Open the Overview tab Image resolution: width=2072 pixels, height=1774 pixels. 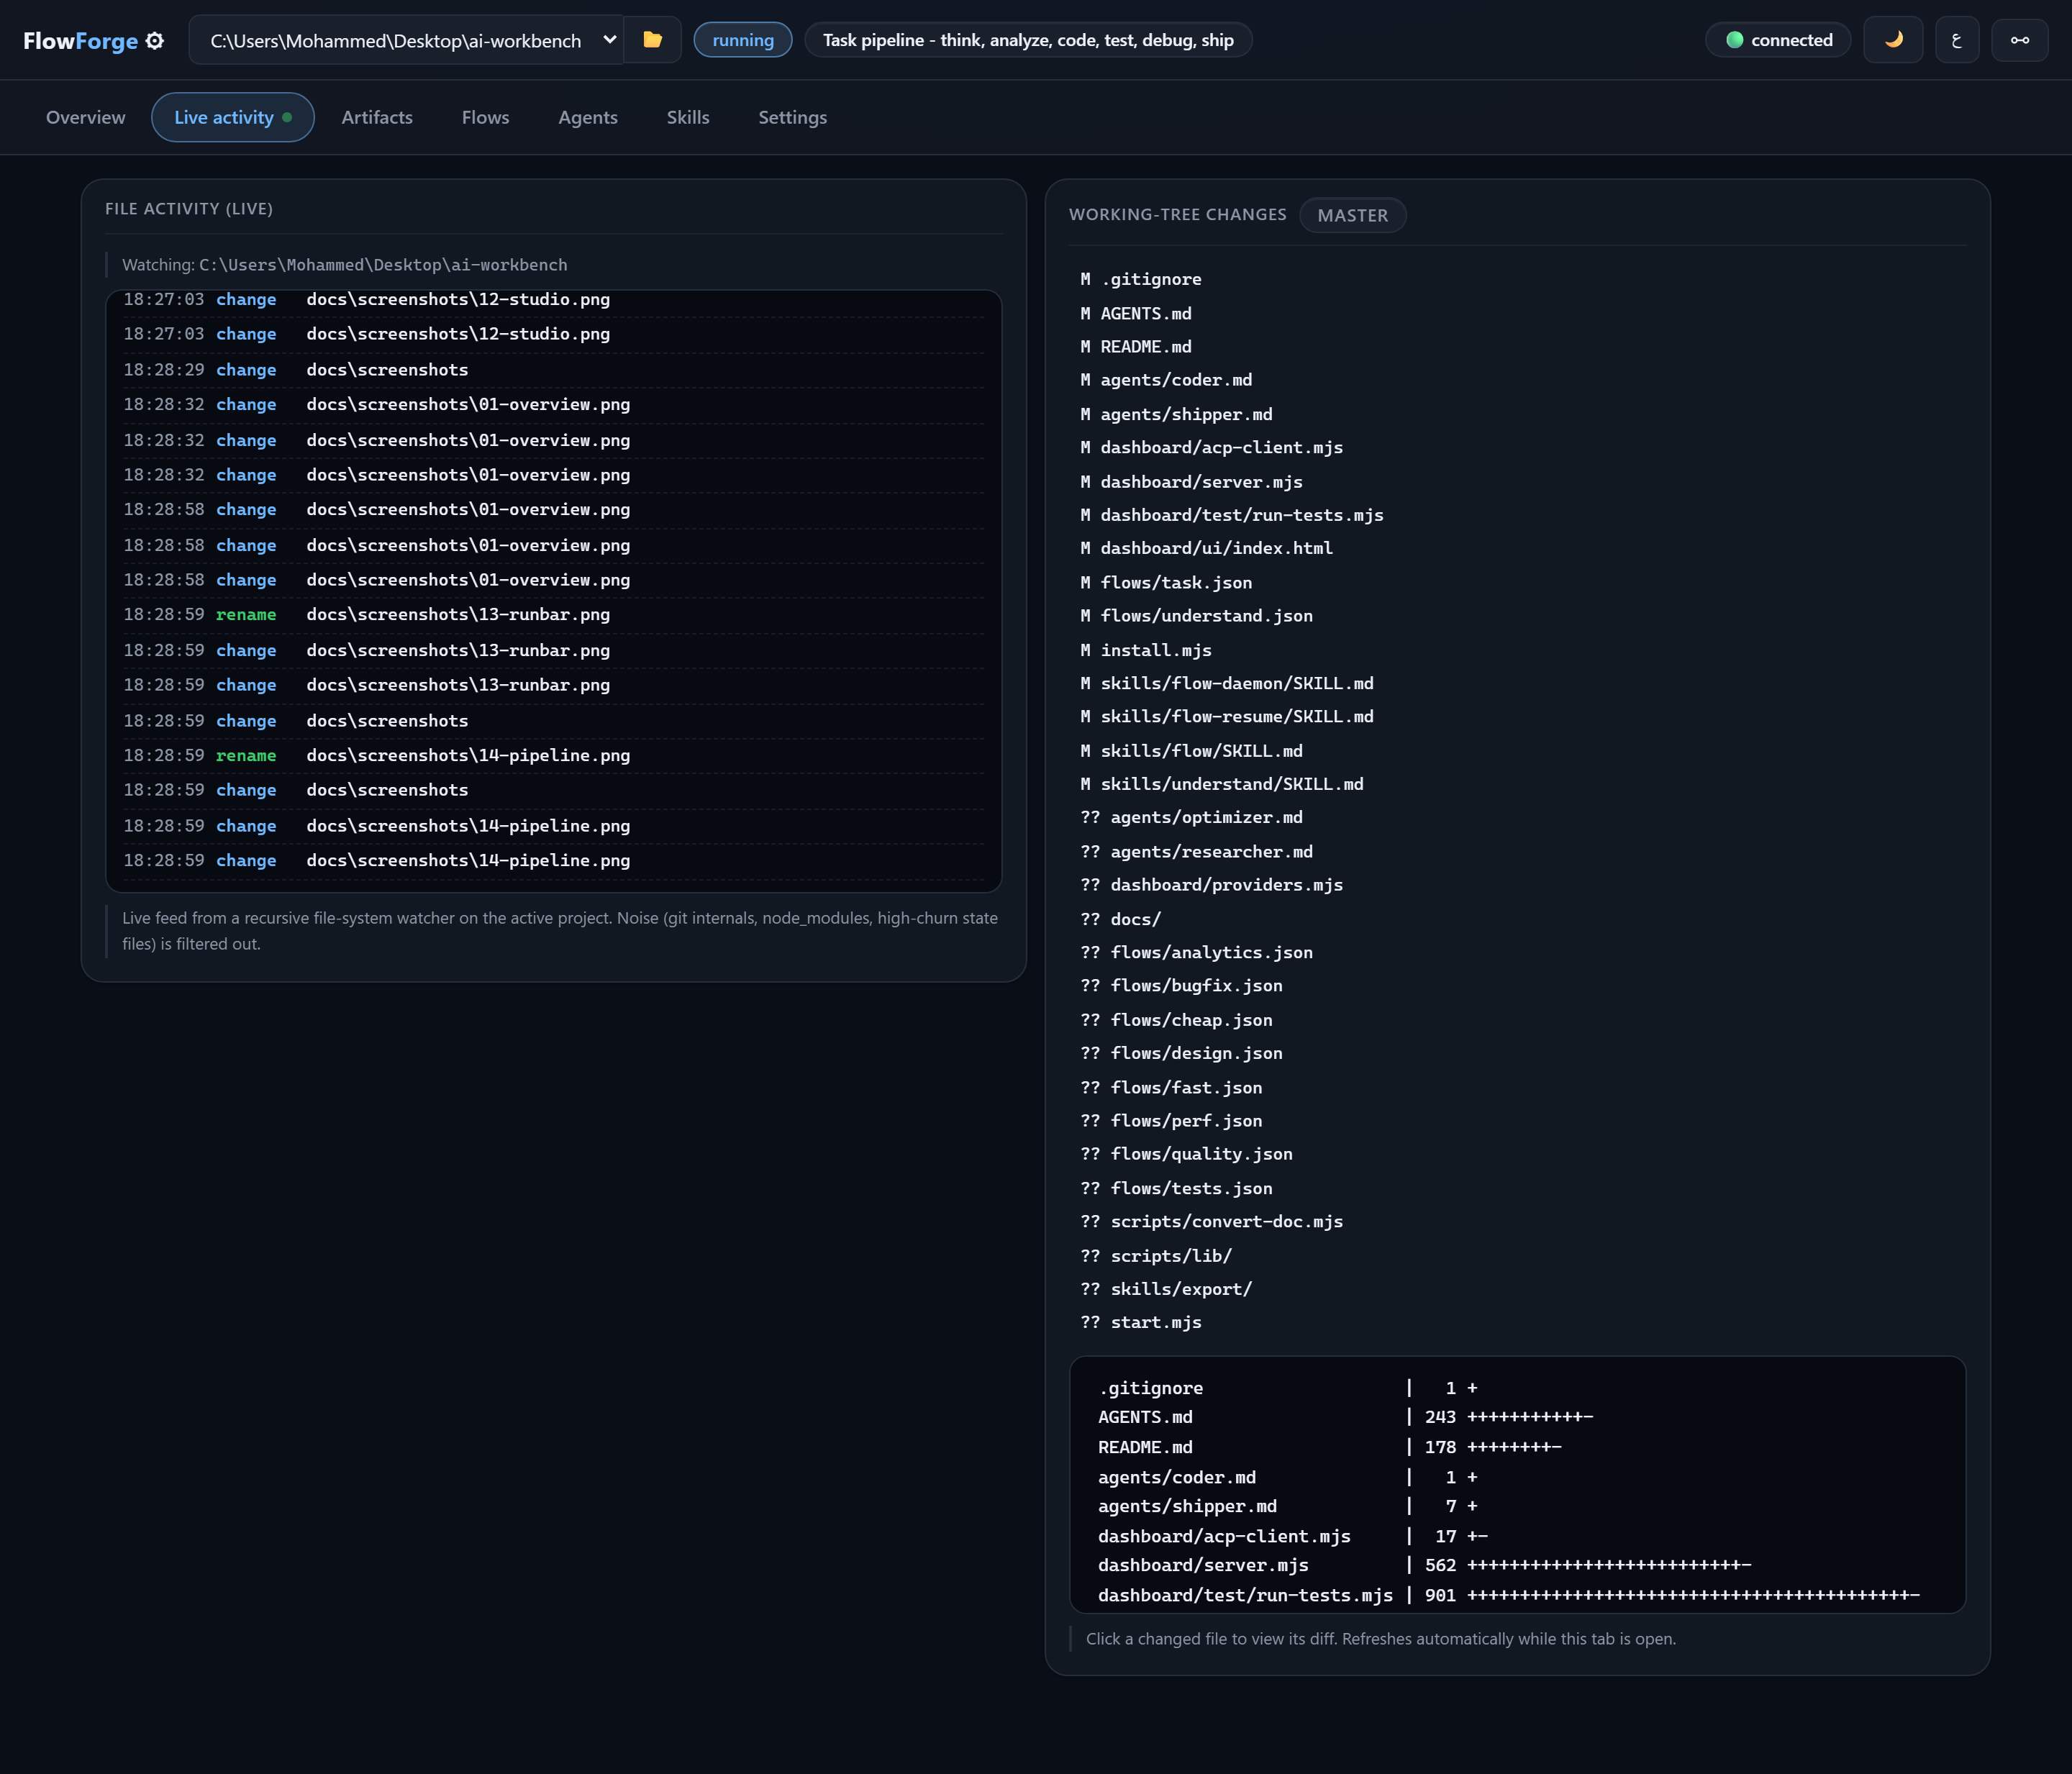point(86,117)
